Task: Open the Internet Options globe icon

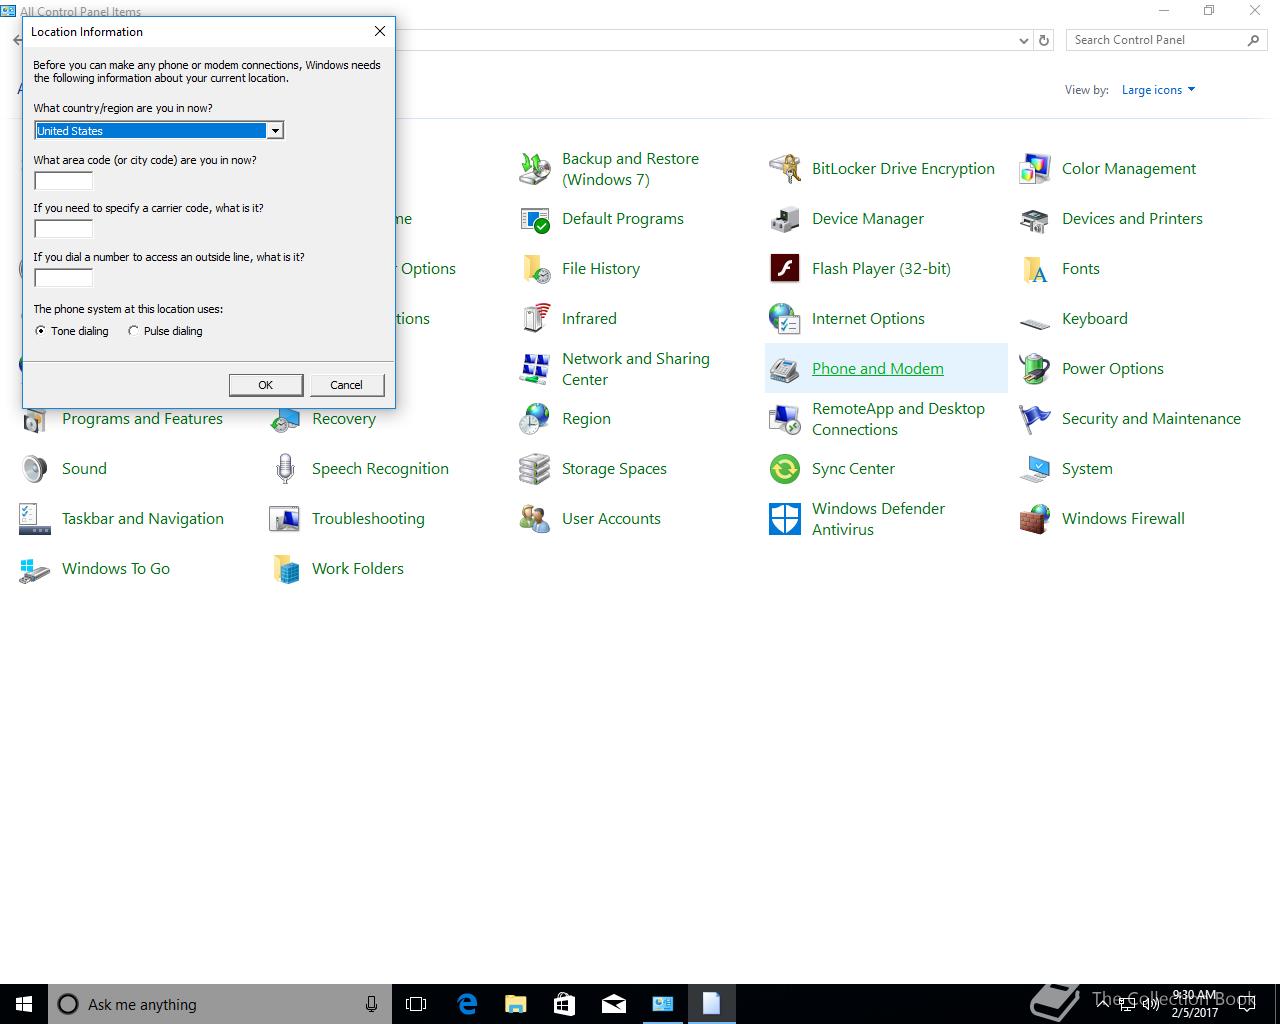Action: pyautogui.click(x=785, y=319)
